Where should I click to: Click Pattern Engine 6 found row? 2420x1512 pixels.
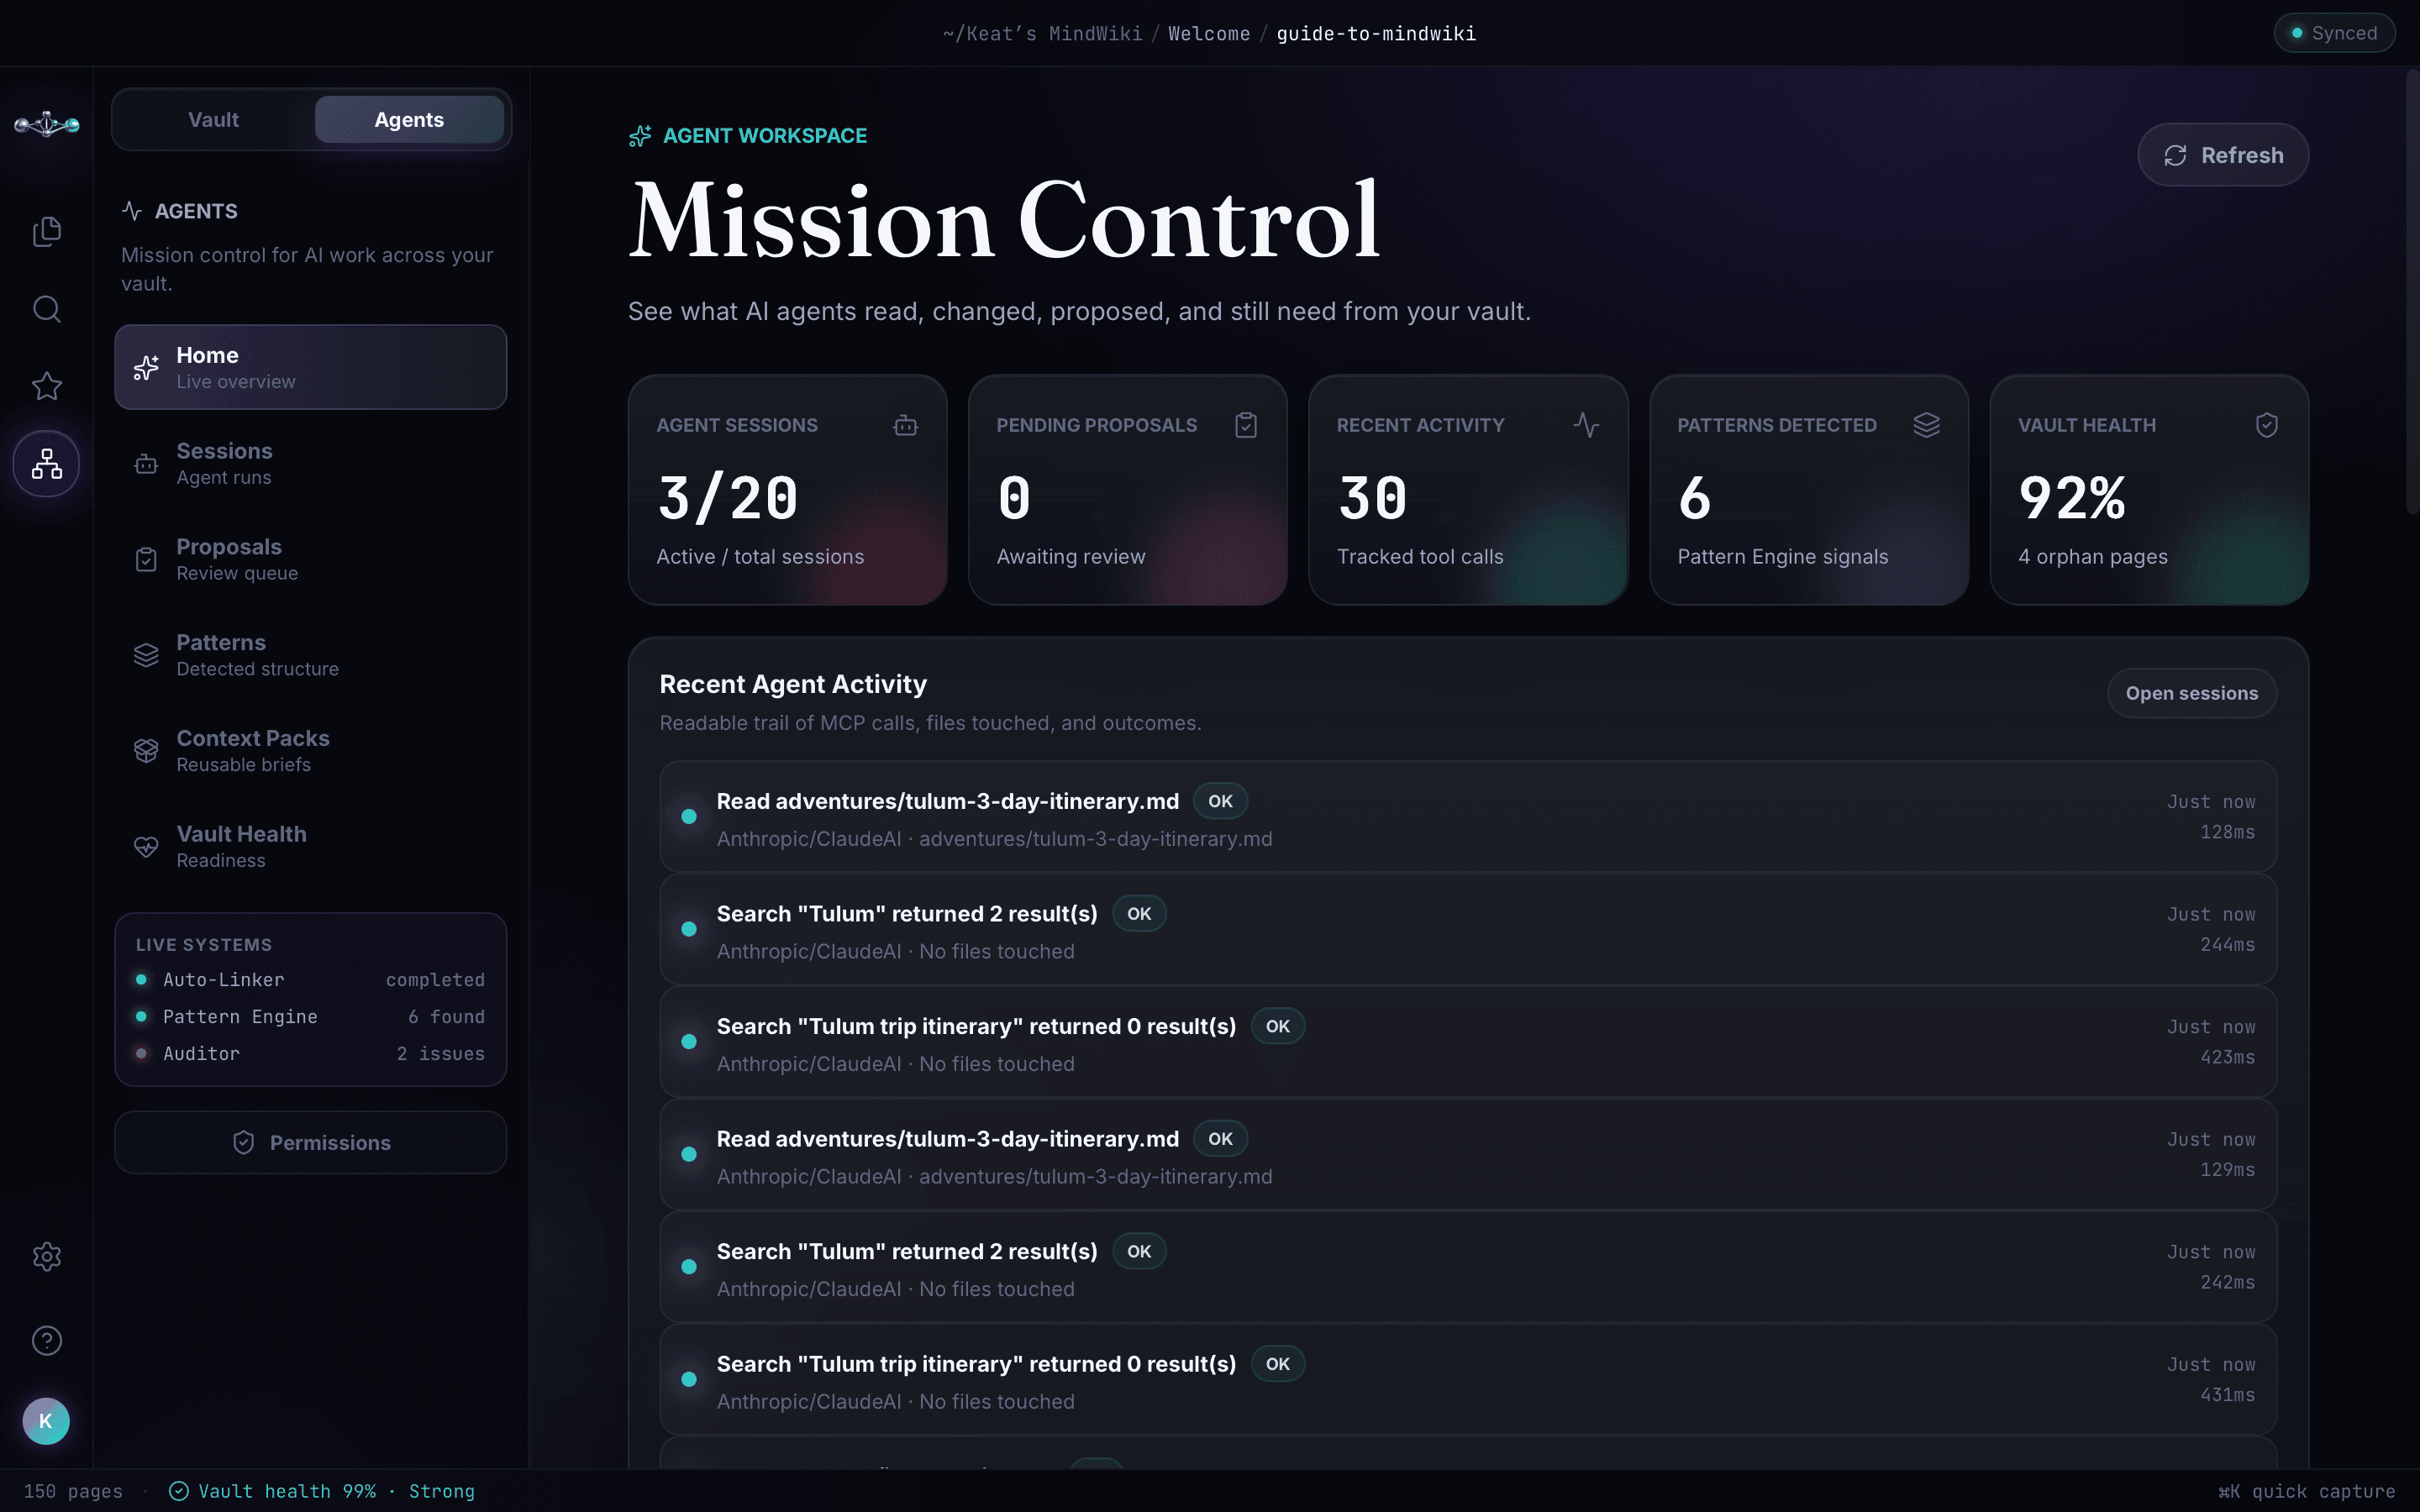(x=311, y=1017)
